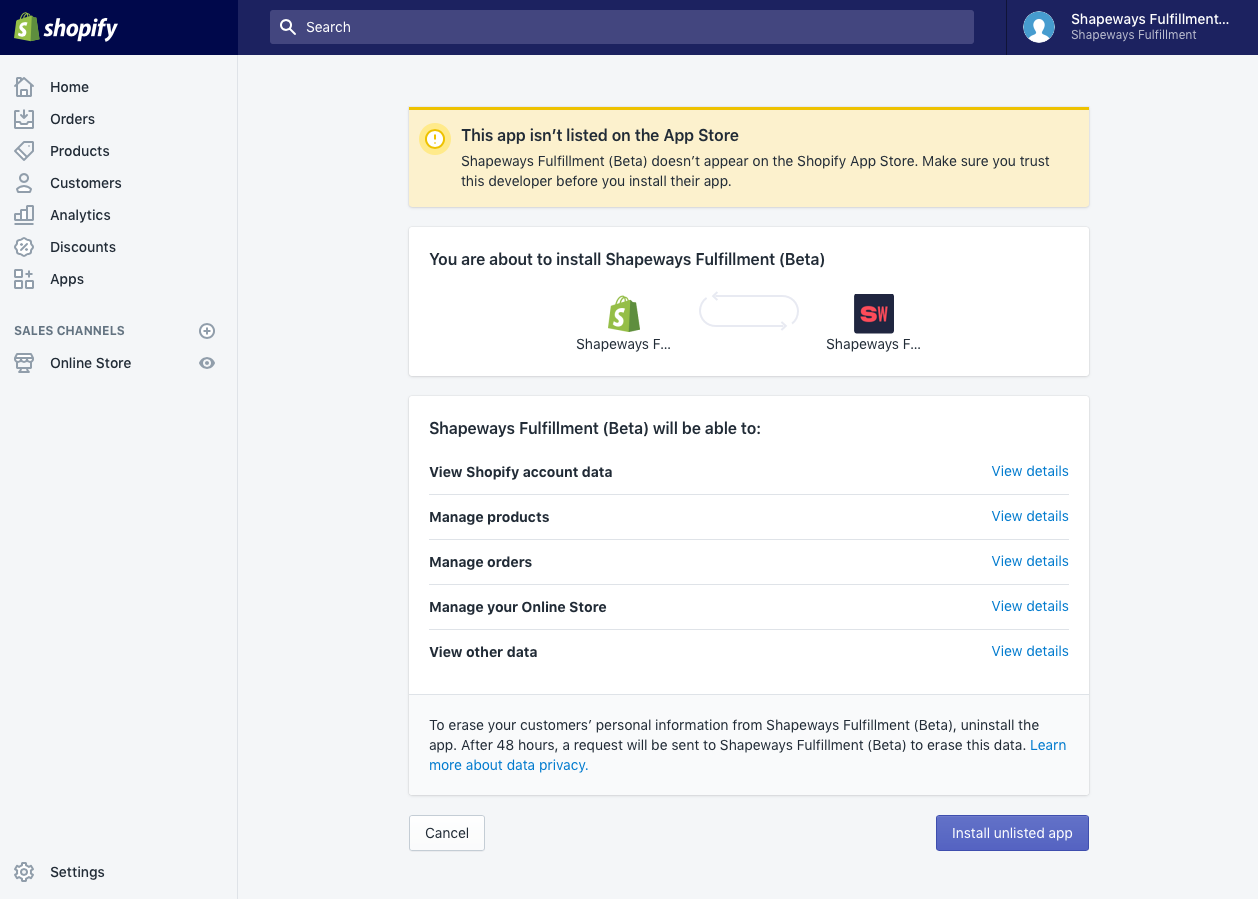Expand the Shapeways Fulfillment account menu
This screenshot has width=1258, height=899.
[x=1132, y=27]
